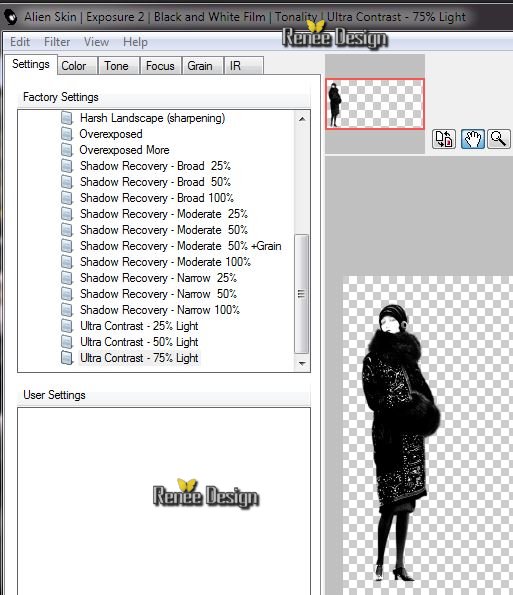
Task: Select Ultra Contrast - 50% Light preset
Action: (139, 342)
